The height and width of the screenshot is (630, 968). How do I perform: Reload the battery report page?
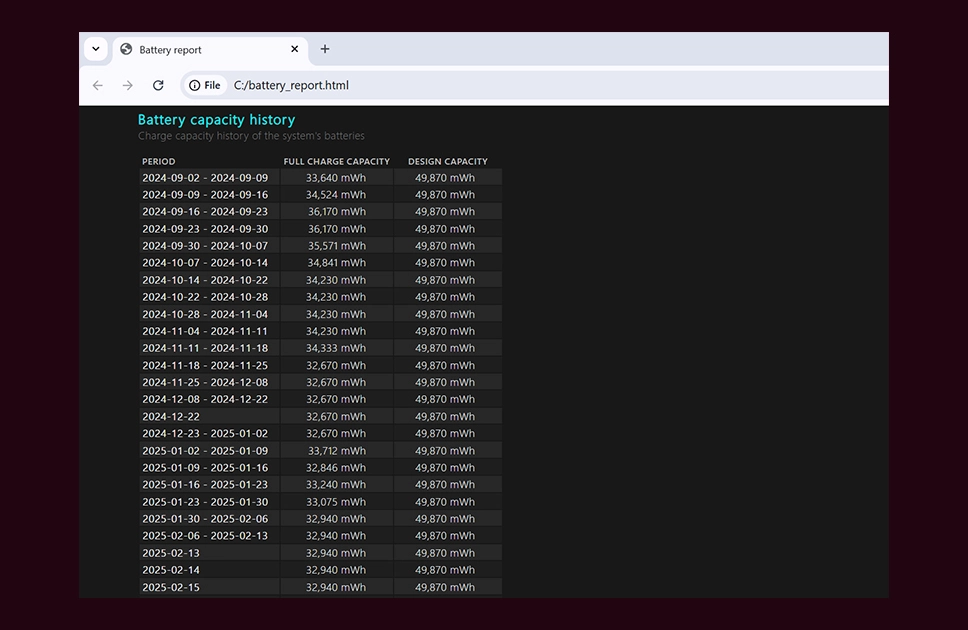click(158, 85)
